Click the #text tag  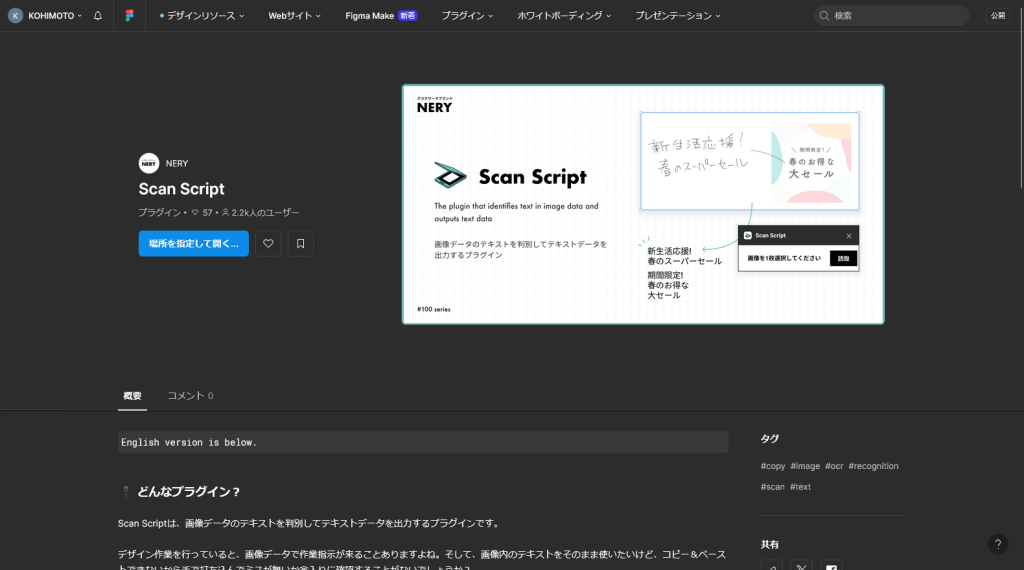(800, 487)
